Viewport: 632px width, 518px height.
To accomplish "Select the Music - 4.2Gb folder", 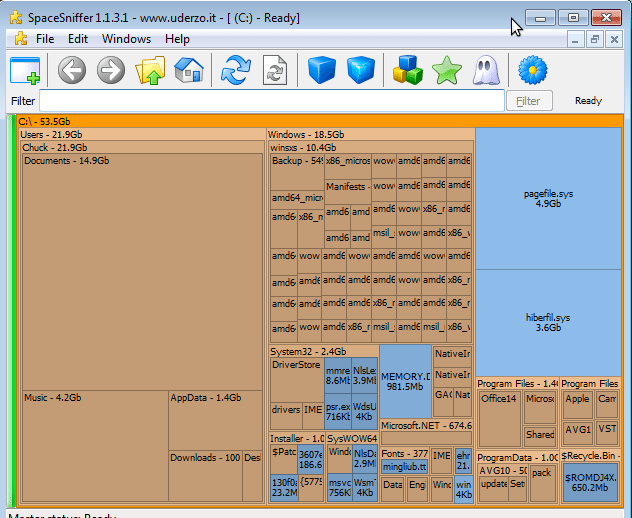I will point(95,446).
